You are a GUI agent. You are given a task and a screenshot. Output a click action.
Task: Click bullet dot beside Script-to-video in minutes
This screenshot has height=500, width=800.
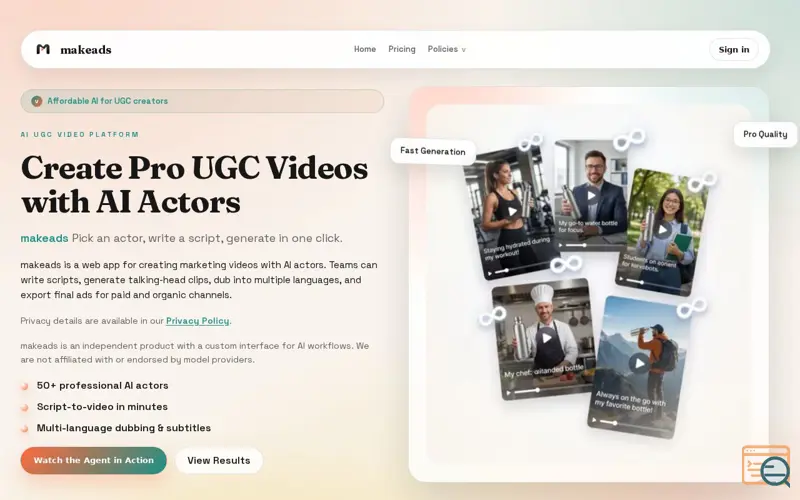point(24,408)
